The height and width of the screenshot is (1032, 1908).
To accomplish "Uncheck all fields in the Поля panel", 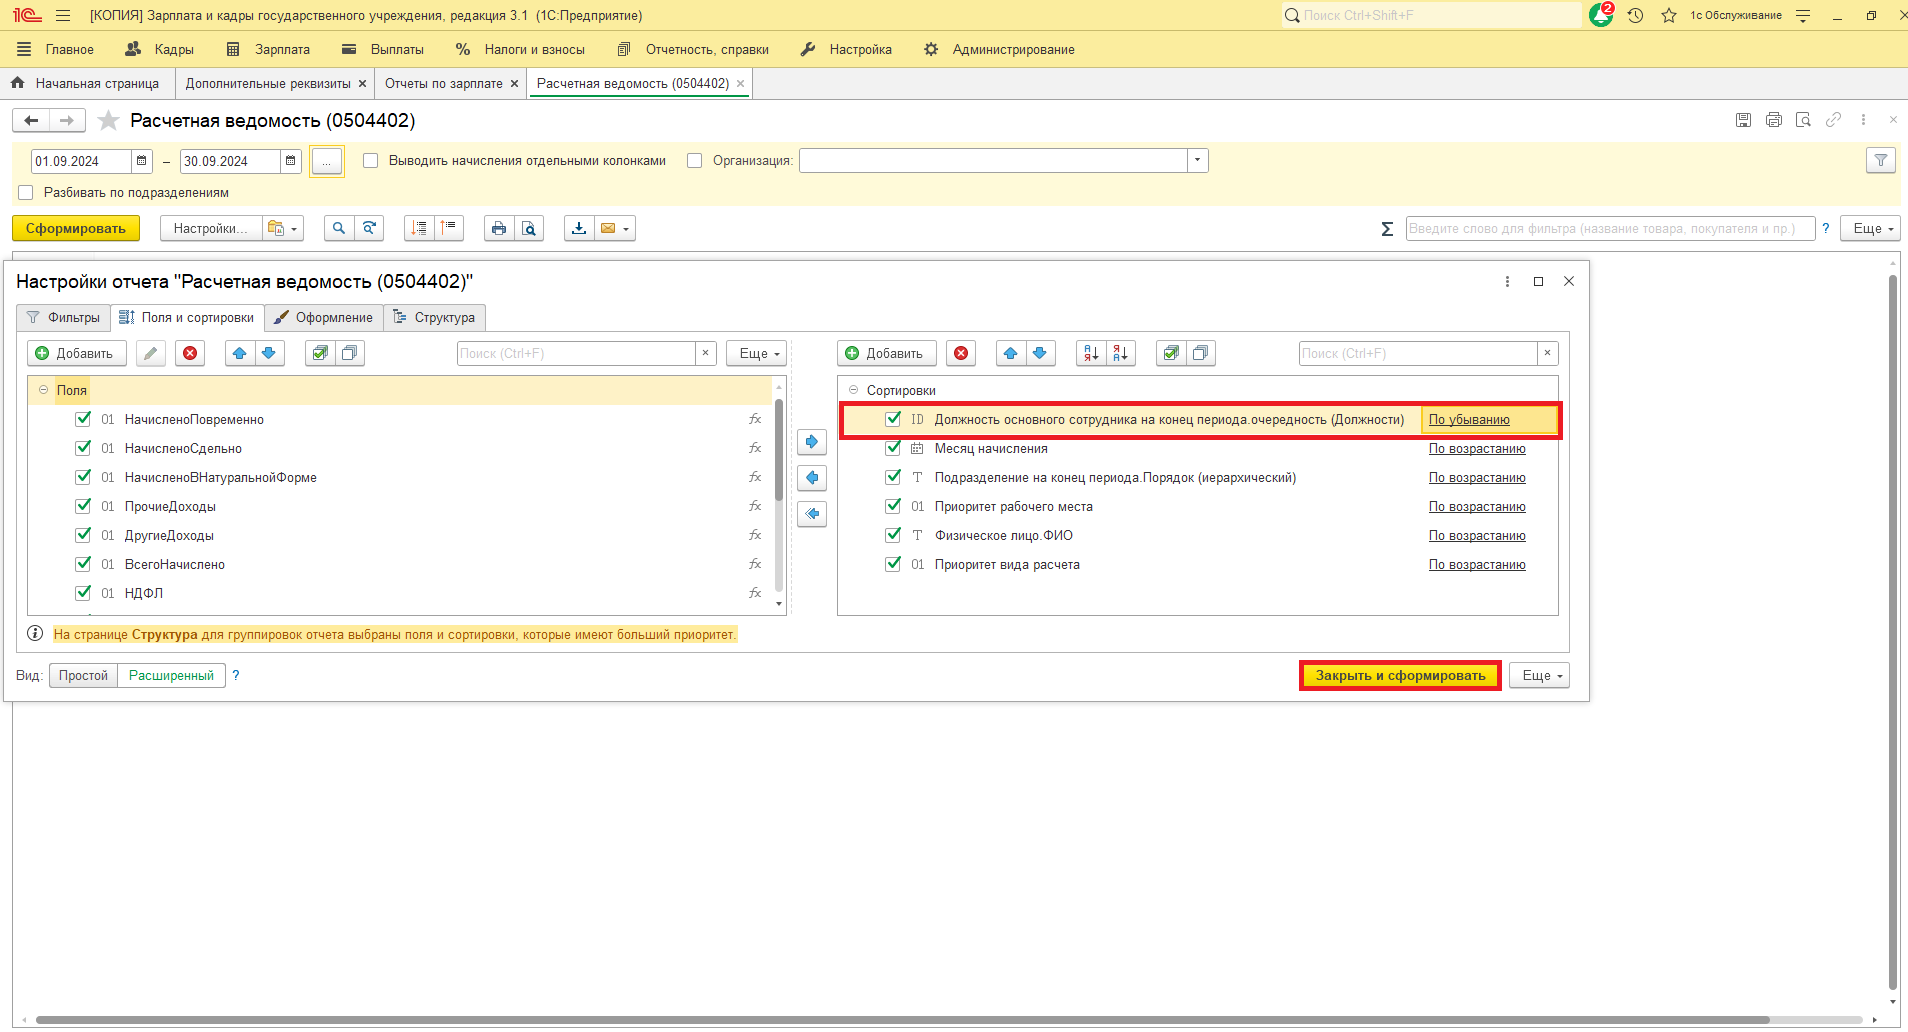I will [350, 353].
